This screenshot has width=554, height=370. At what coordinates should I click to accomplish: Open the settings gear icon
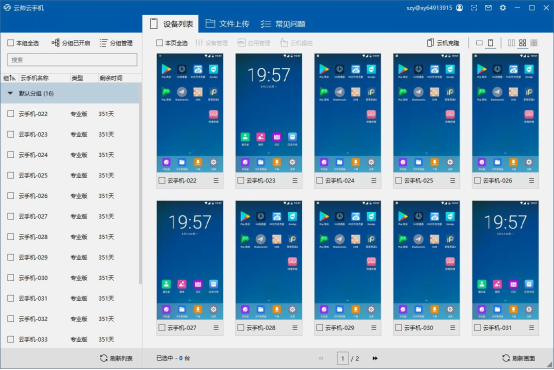pyautogui.click(x=503, y=8)
